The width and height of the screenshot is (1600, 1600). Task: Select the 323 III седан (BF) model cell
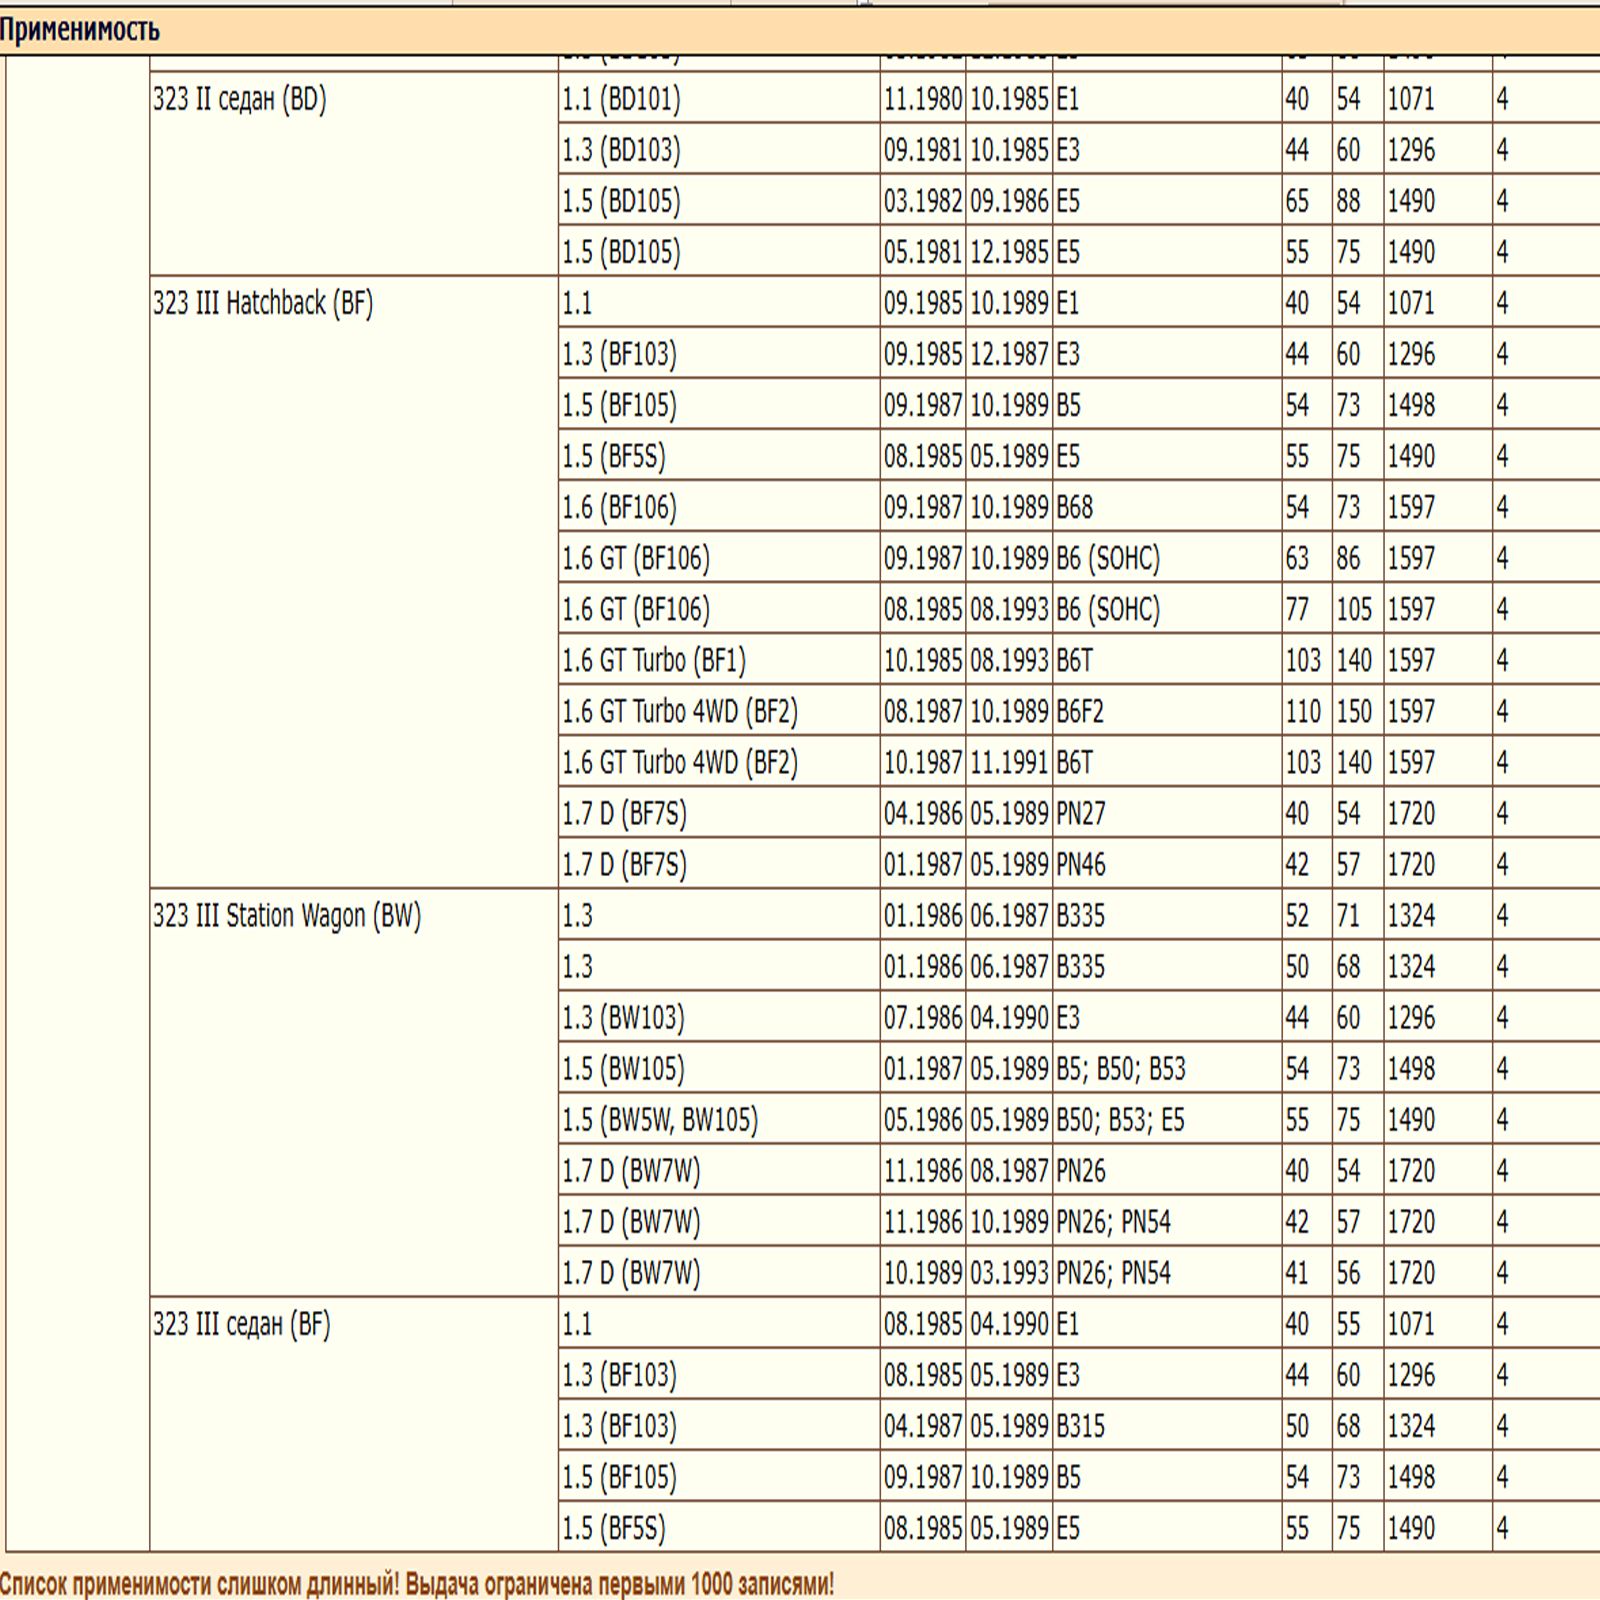[241, 1324]
